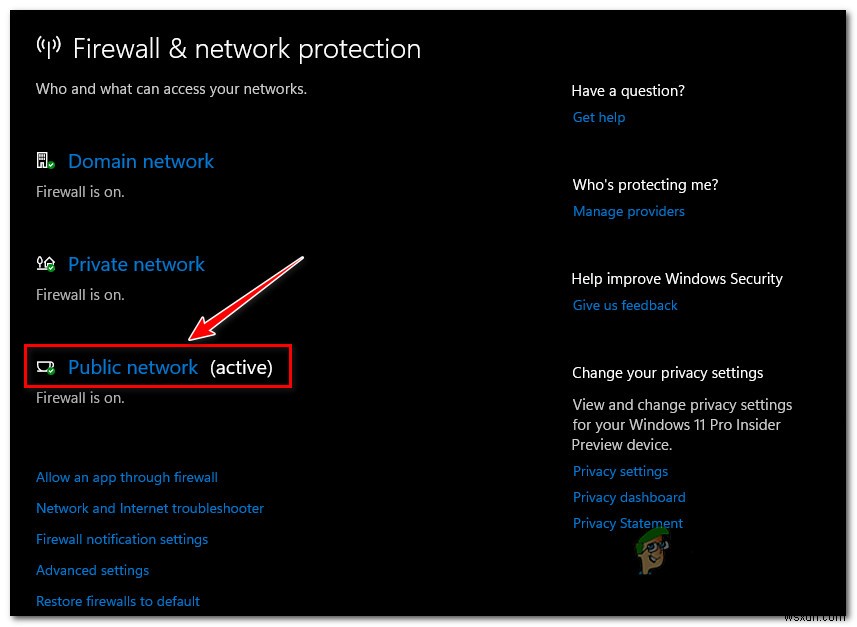
Task: Click the green check badge on the Public network icon
Action: coord(50,372)
